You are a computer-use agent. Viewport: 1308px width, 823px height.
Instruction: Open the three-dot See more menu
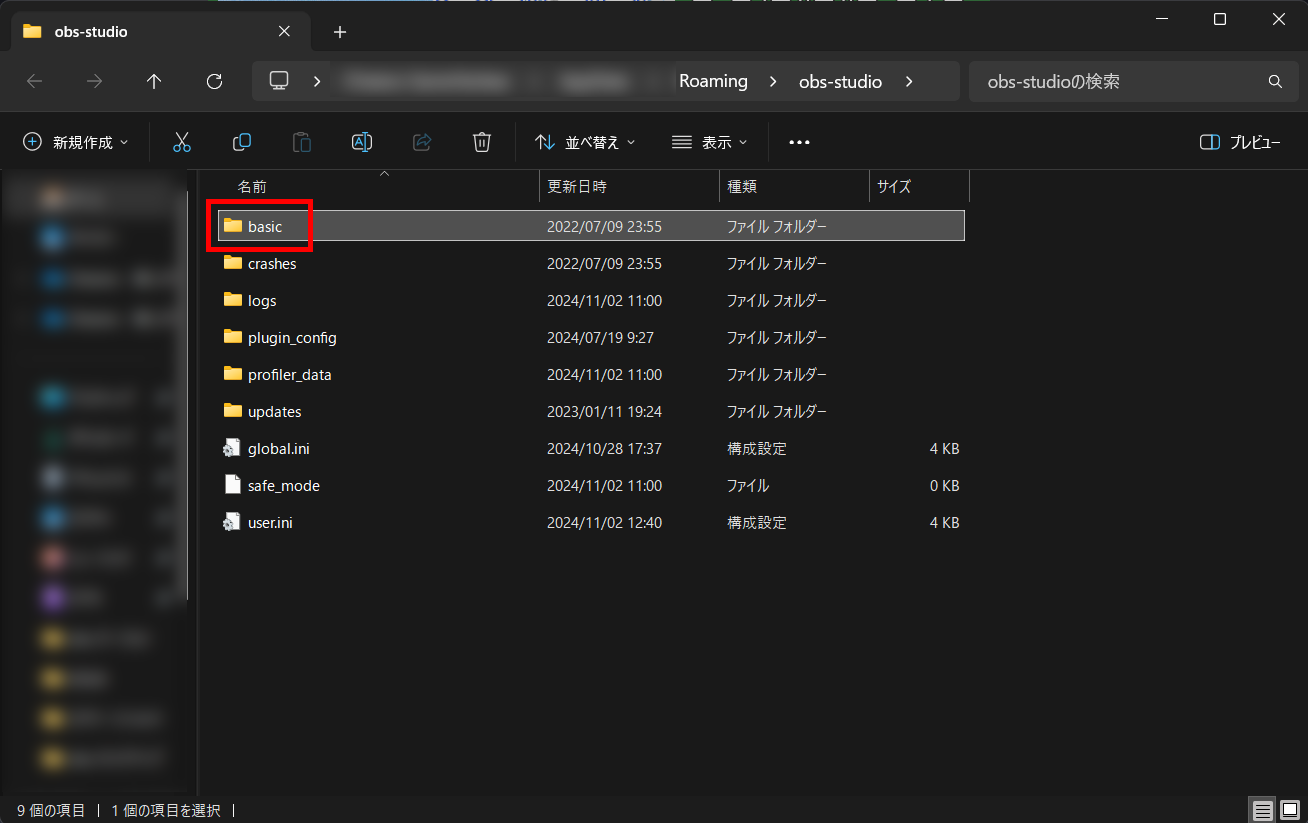(799, 142)
